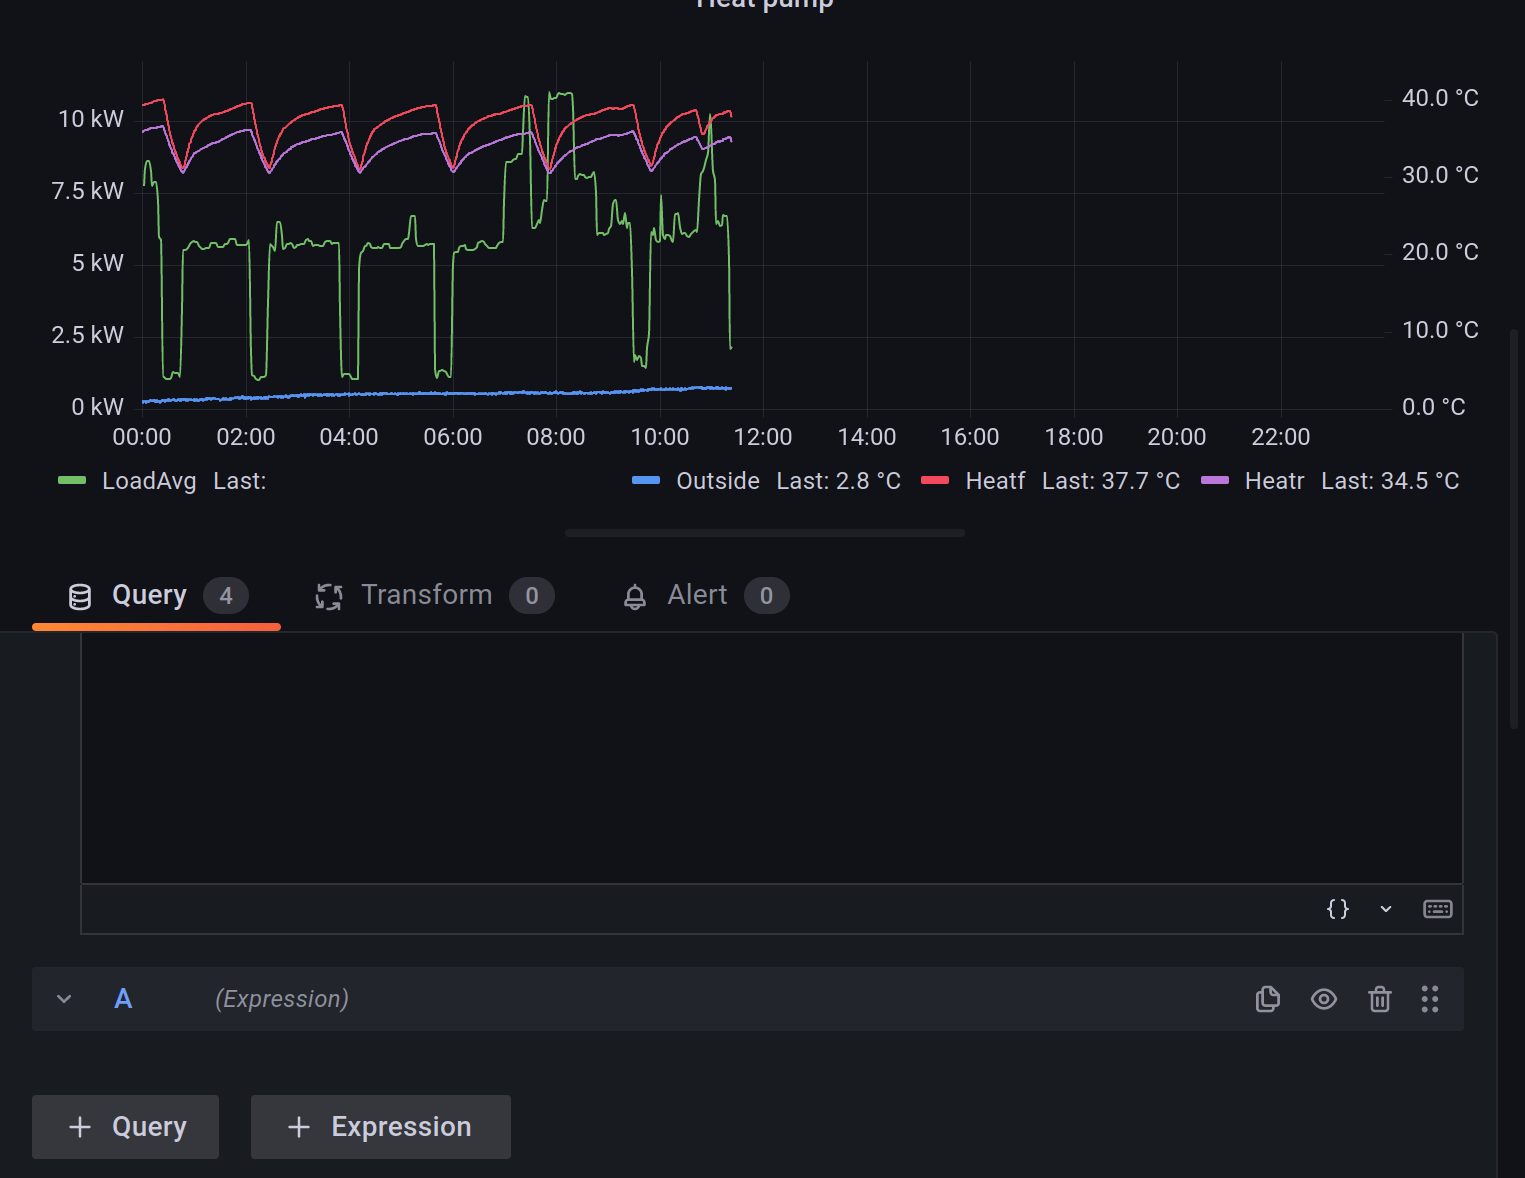Image resolution: width=1525 pixels, height=1178 pixels.
Task: Collapse the query A row with its chevron
Action: (63, 999)
